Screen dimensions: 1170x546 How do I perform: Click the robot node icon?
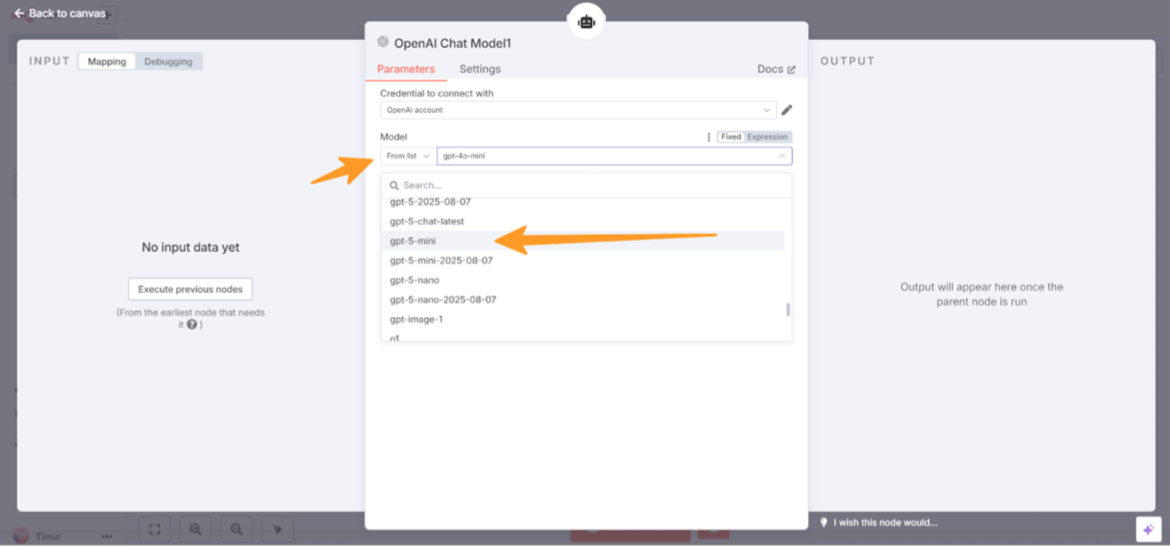click(586, 22)
